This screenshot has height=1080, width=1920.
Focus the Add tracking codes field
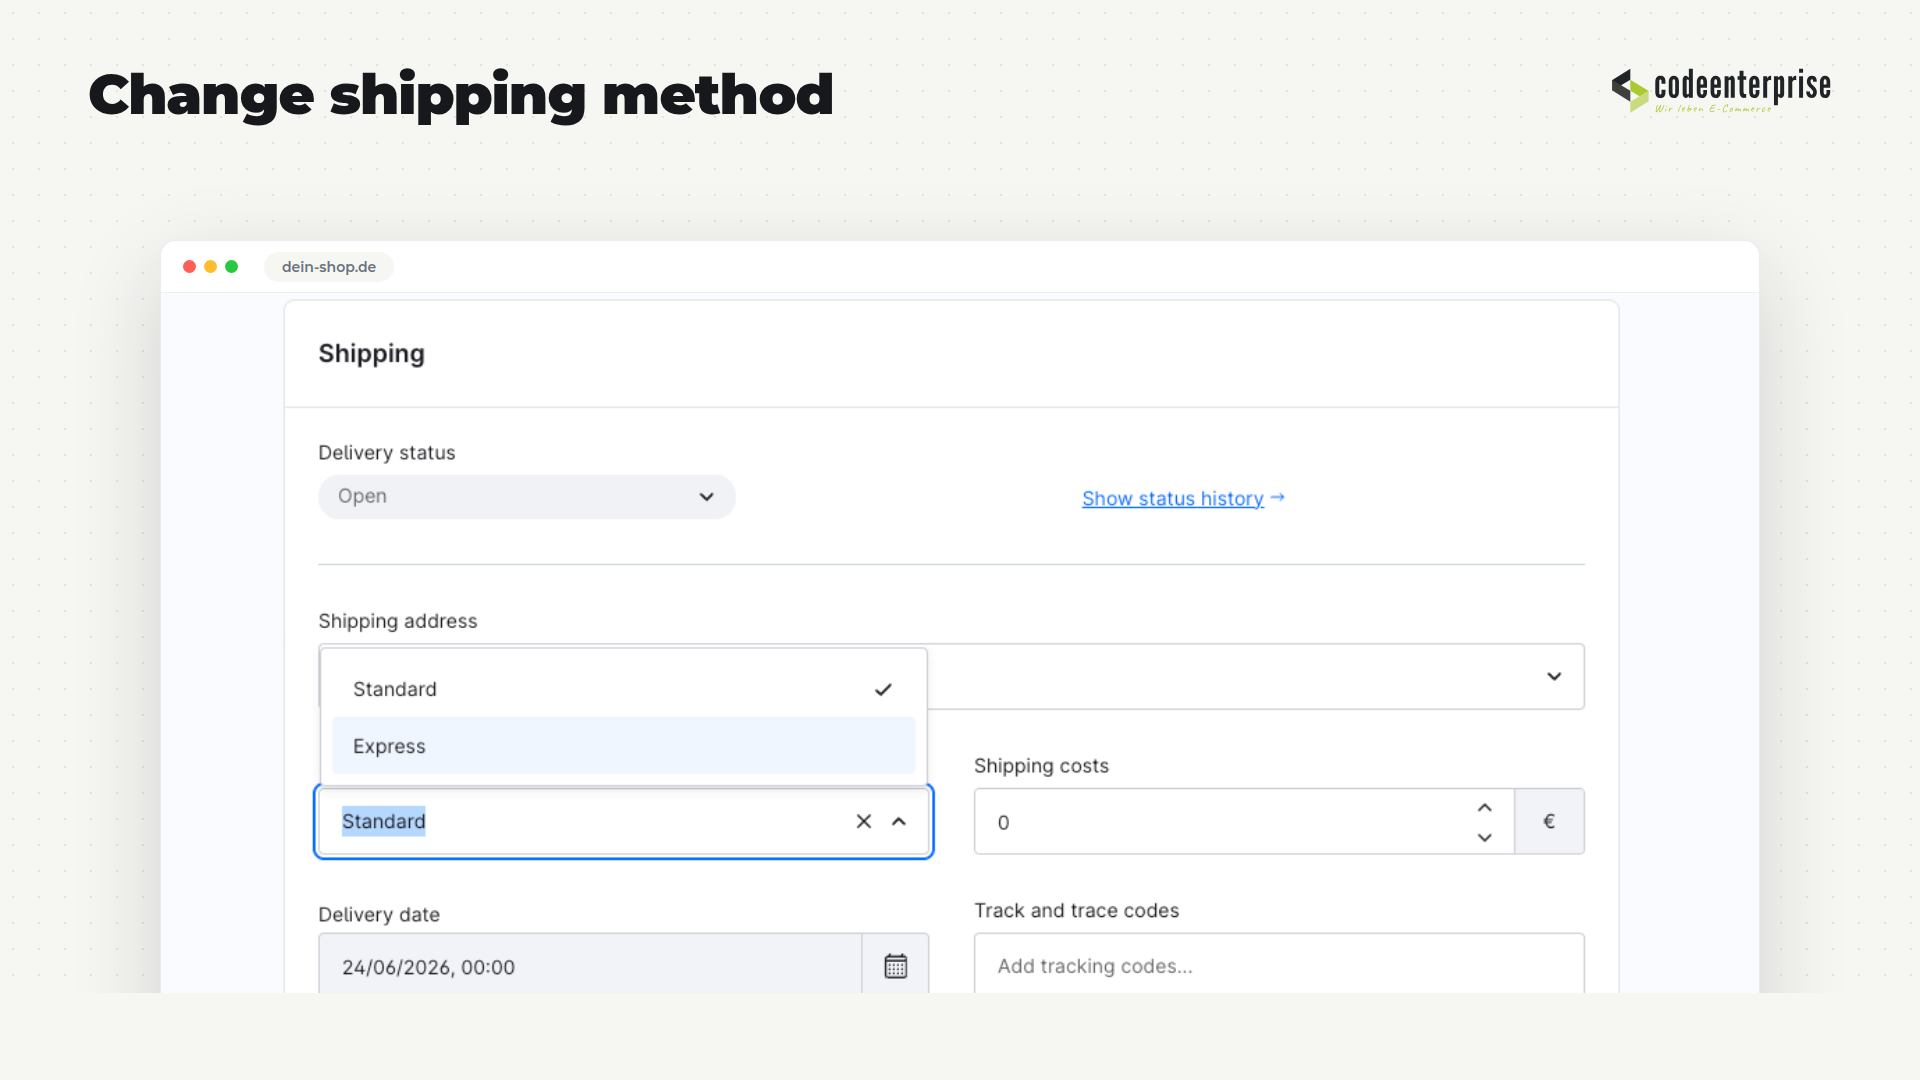coord(1279,966)
